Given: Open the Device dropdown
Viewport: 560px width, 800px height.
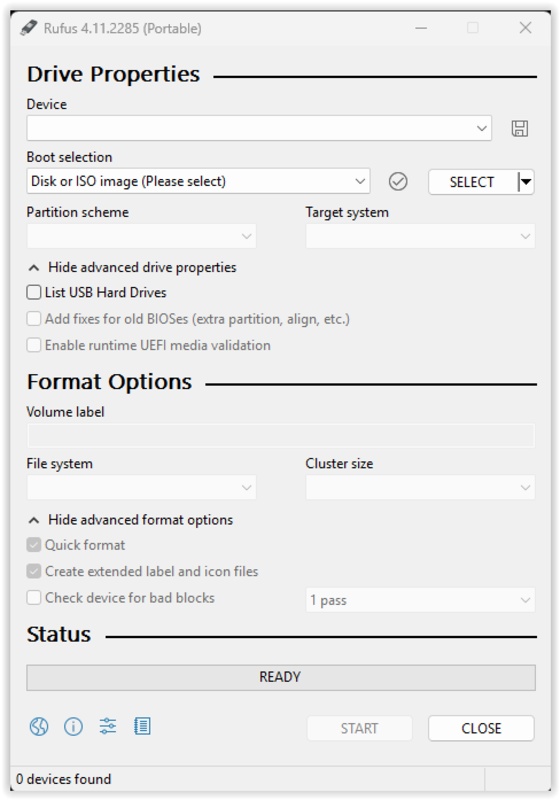Looking at the screenshot, I should click(x=259, y=128).
